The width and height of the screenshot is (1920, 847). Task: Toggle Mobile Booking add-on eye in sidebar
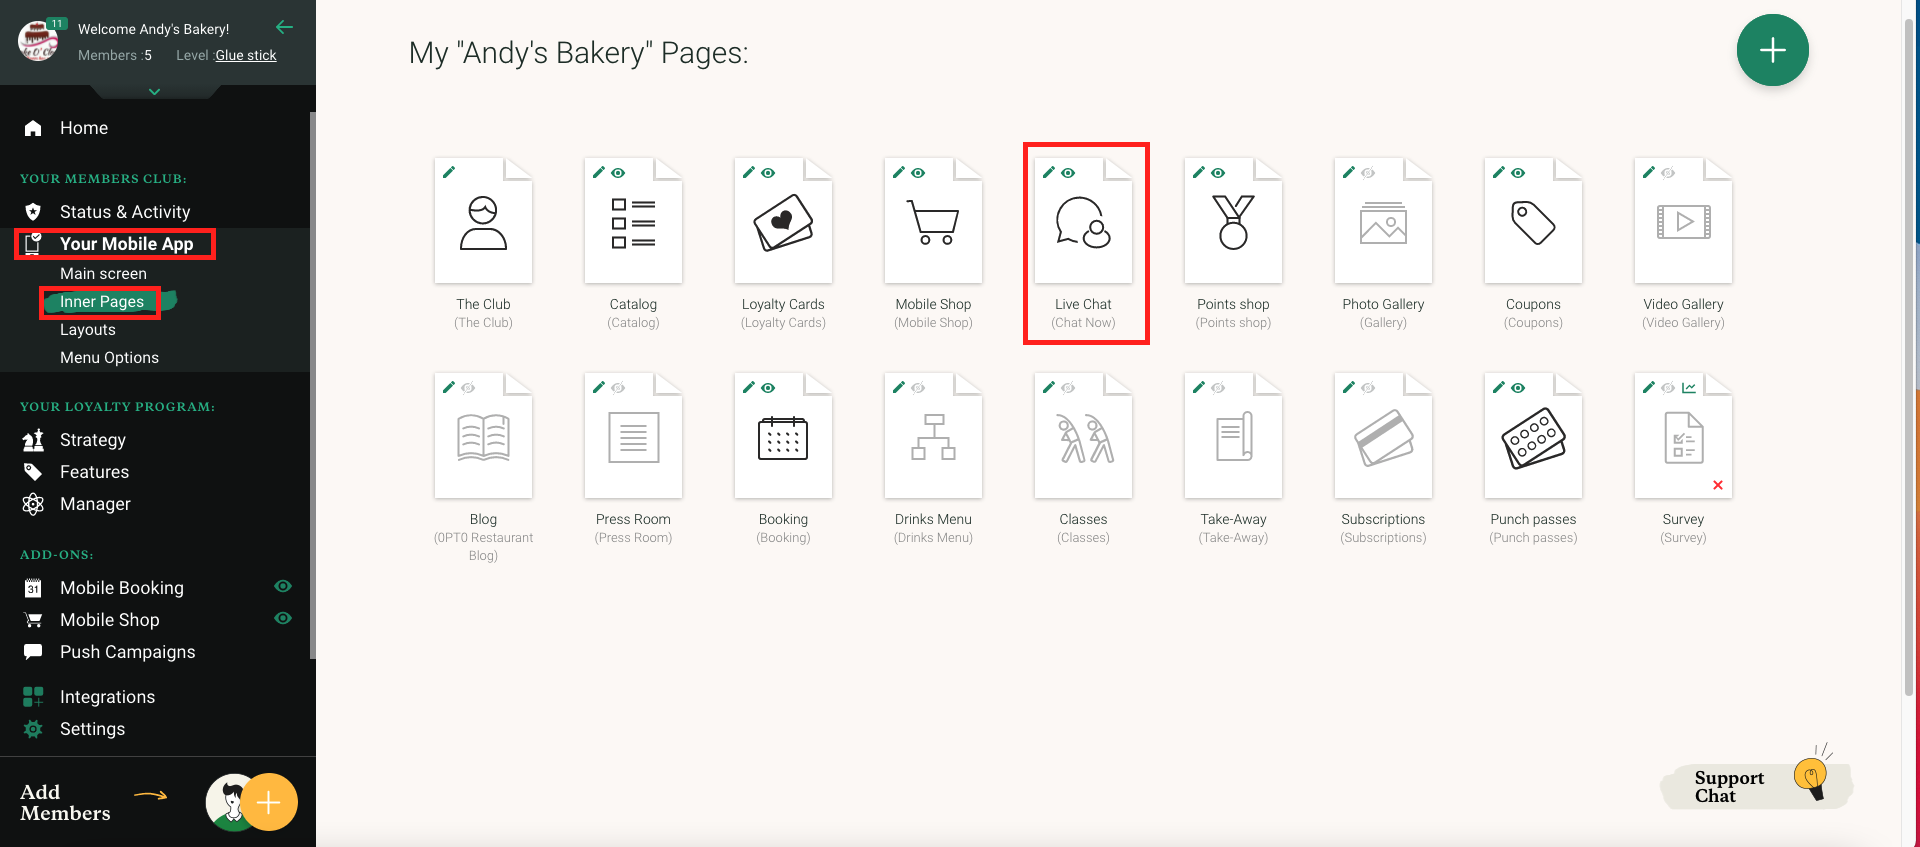(283, 586)
